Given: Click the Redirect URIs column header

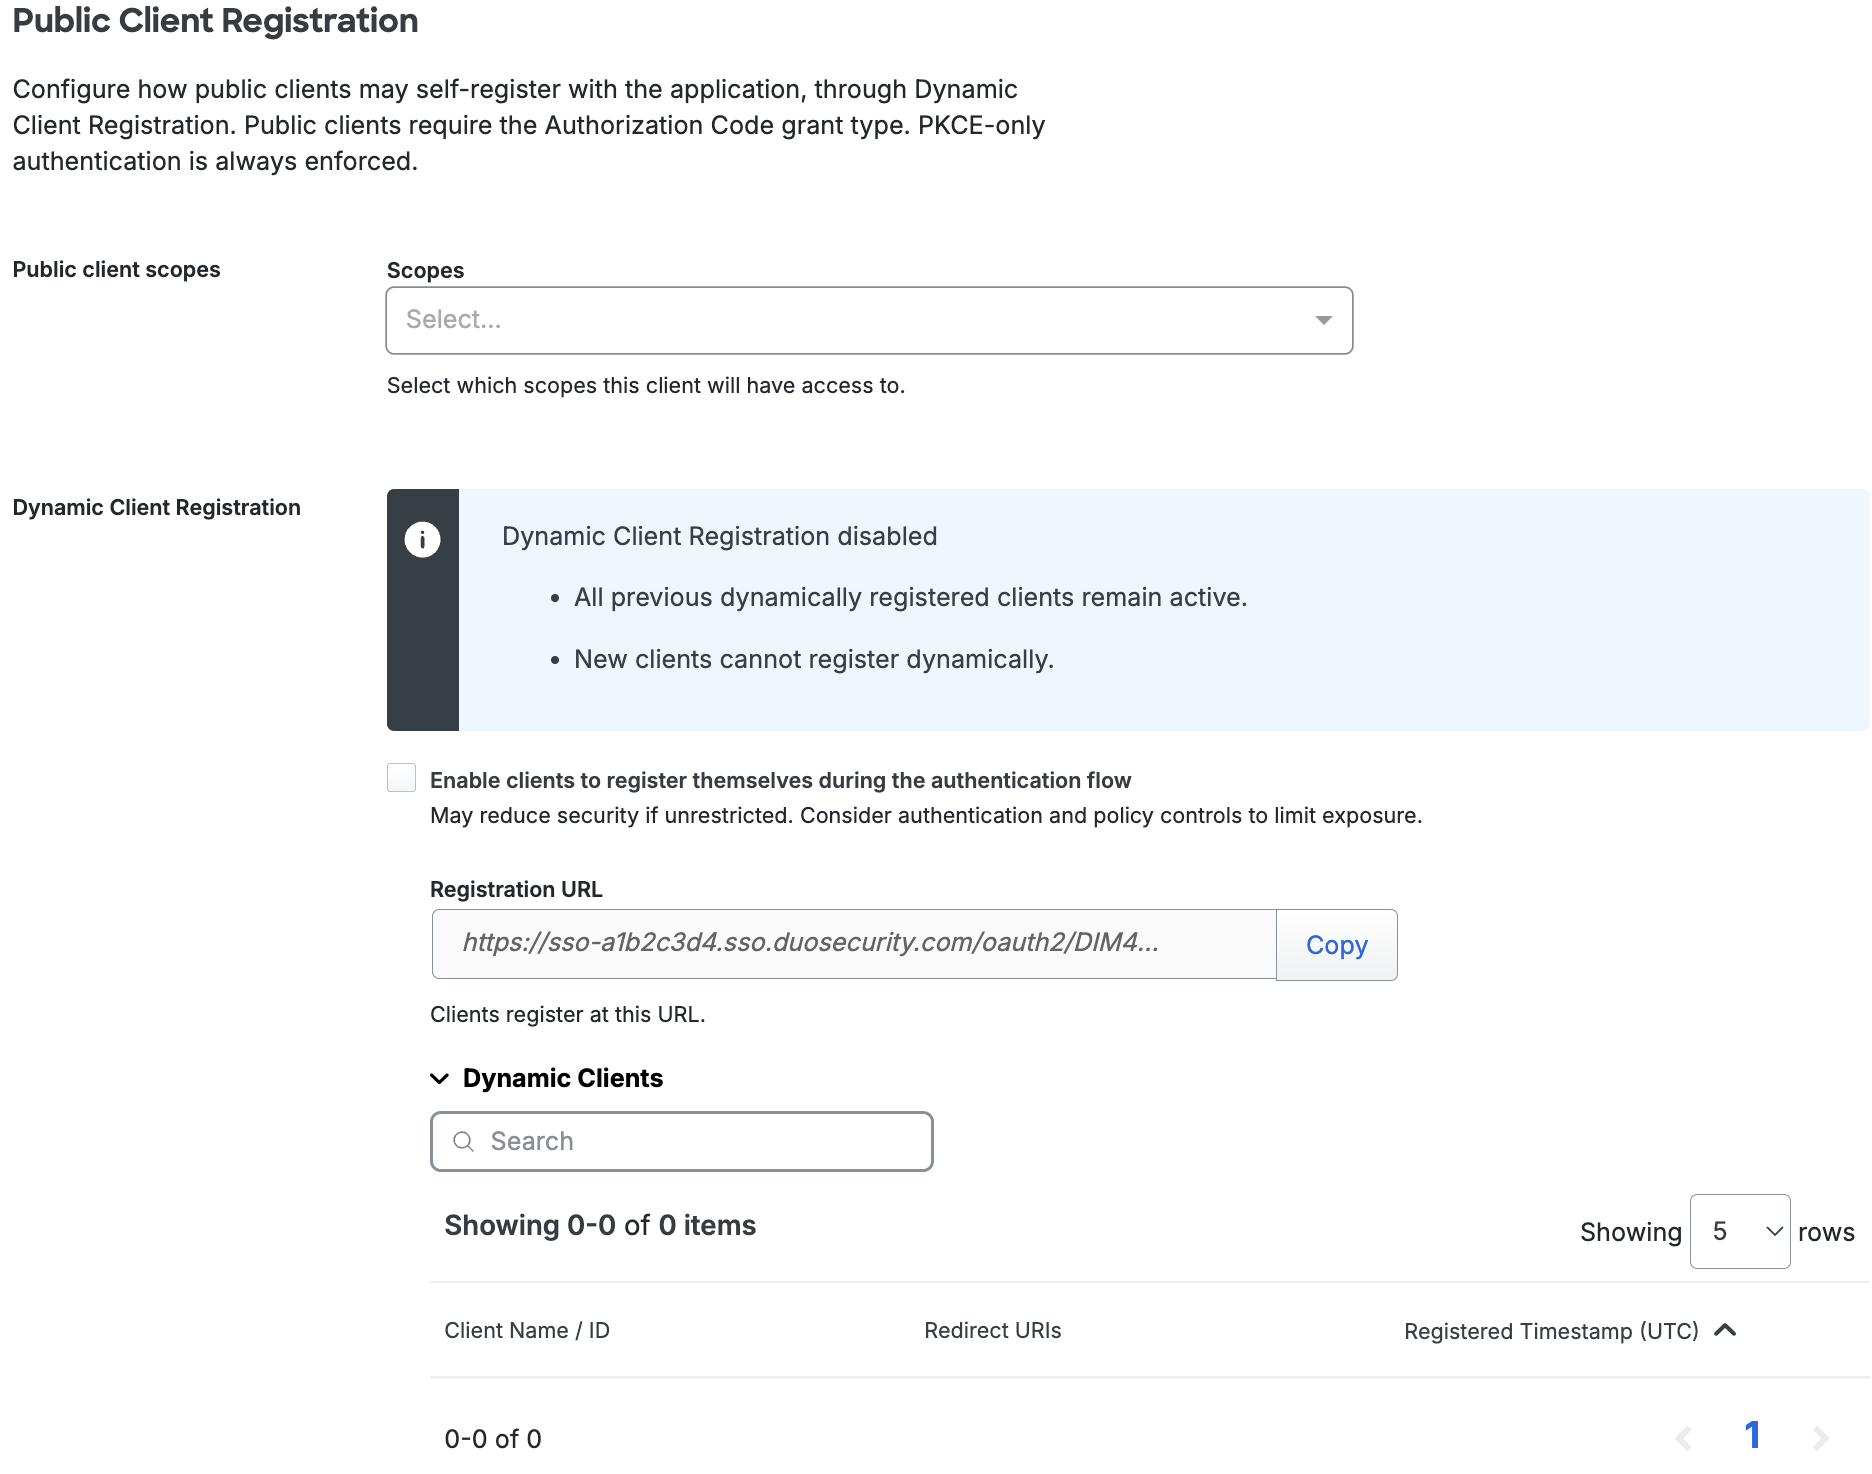Looking at the screenshot, I should [x=991, y=1330].
